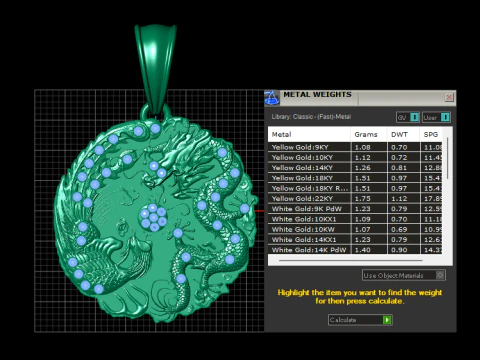Select the White Gold:14K PdW row
Image resolution: width=480 pixels, height=360 pixels.
point(355,250)
